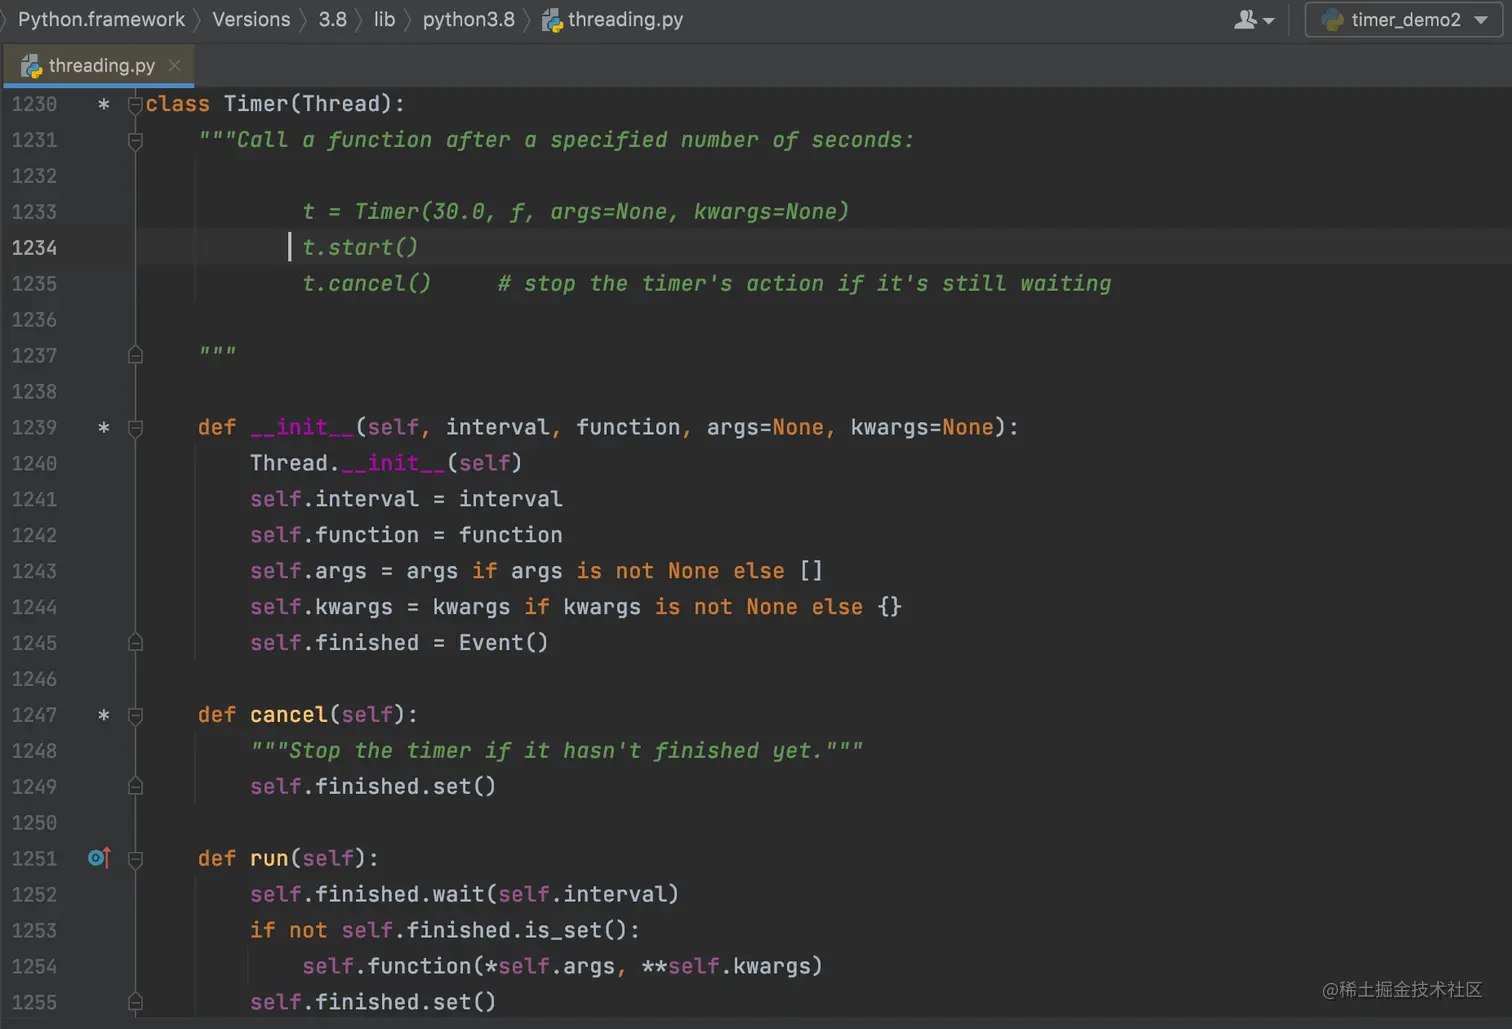Click 't.cancel()' in the docstring
Screen dimensions: 1512x1029
click(367, 284)
